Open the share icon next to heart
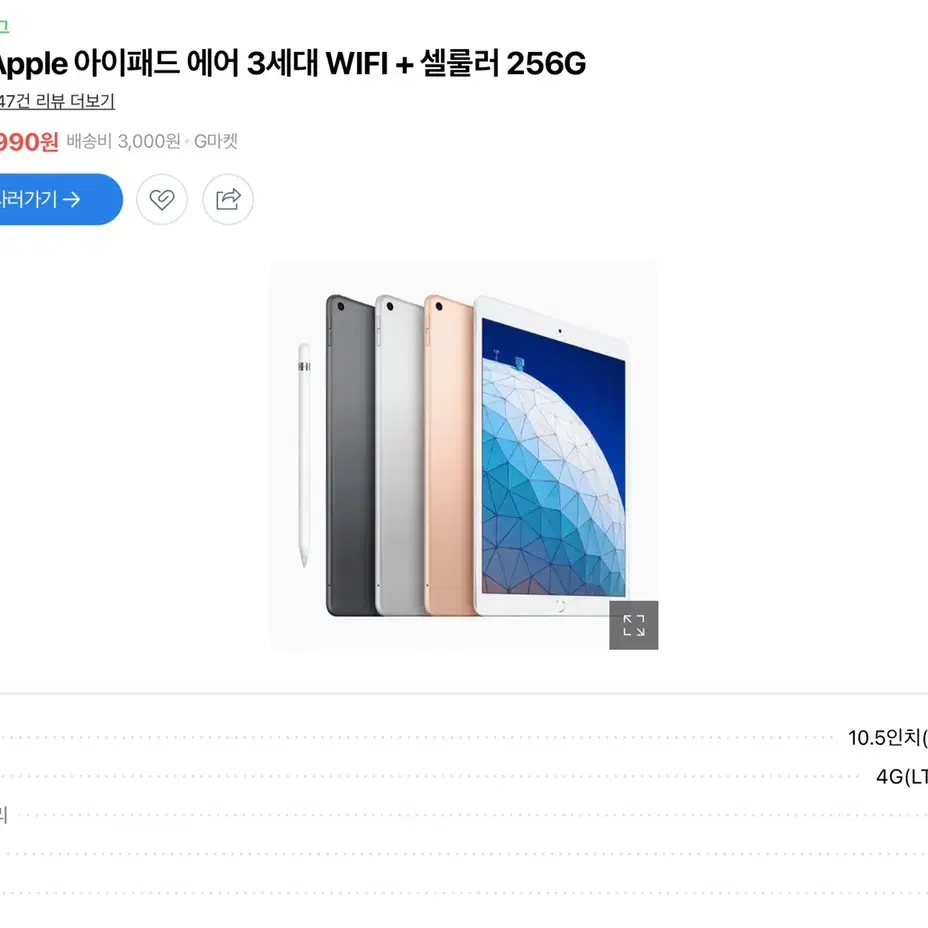 pos(228,199)
